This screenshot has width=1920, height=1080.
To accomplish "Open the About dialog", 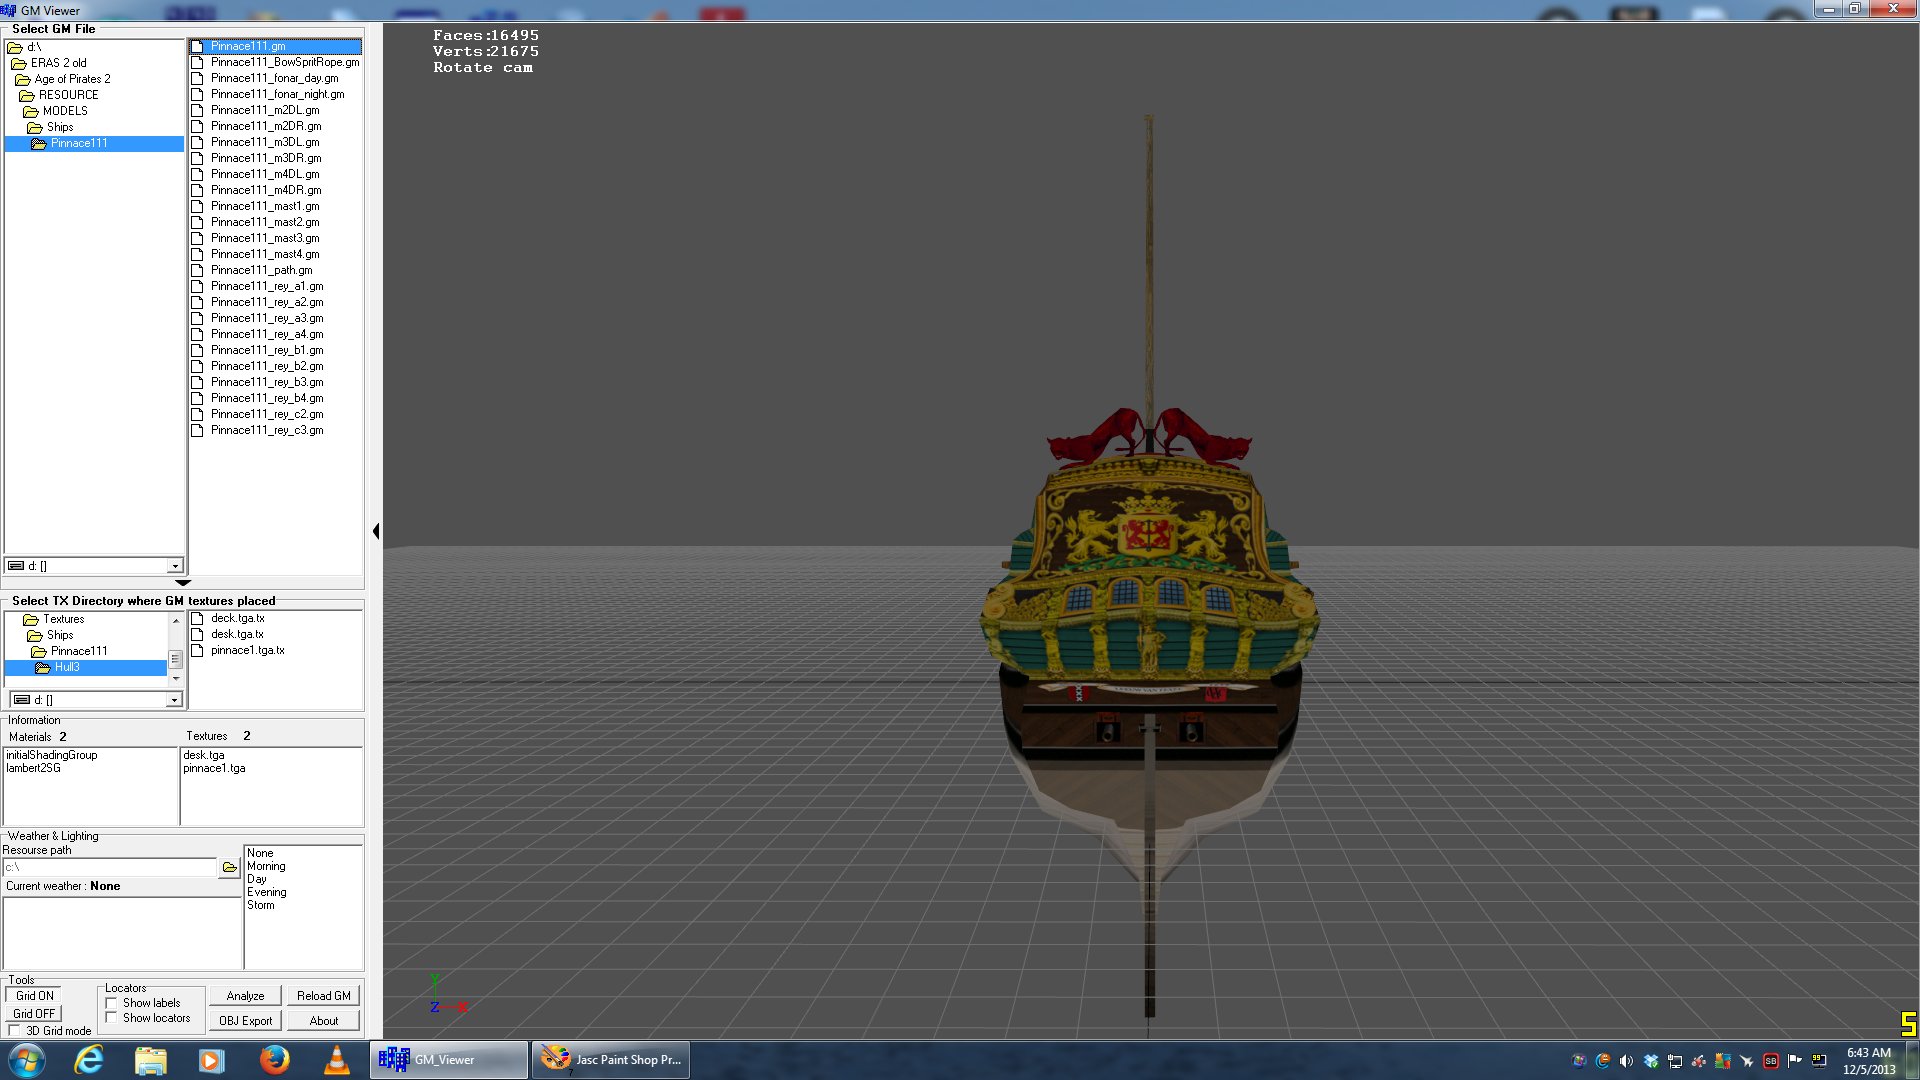I will pyautogui.click(x=323, y=1021).
